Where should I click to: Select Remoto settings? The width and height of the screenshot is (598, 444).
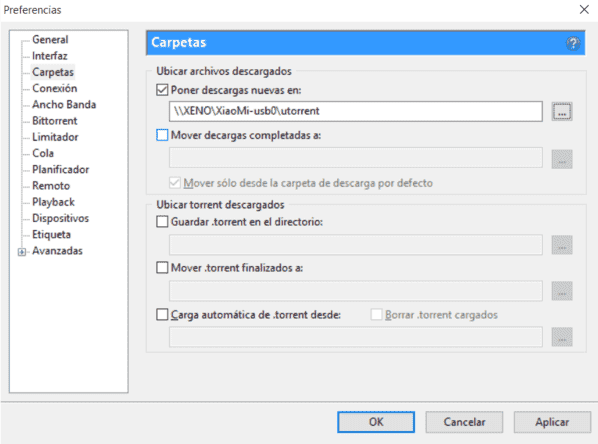pyautogui.click(x=51, y=186)
